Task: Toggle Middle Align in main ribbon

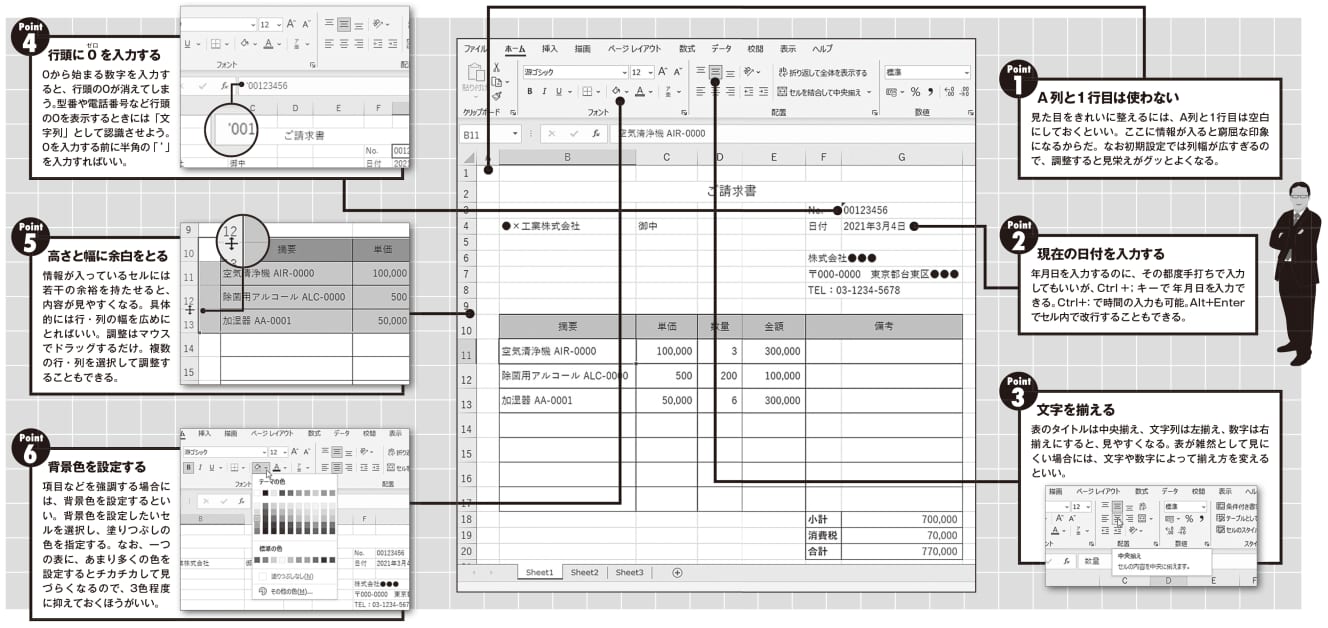Action: point(715,72)
